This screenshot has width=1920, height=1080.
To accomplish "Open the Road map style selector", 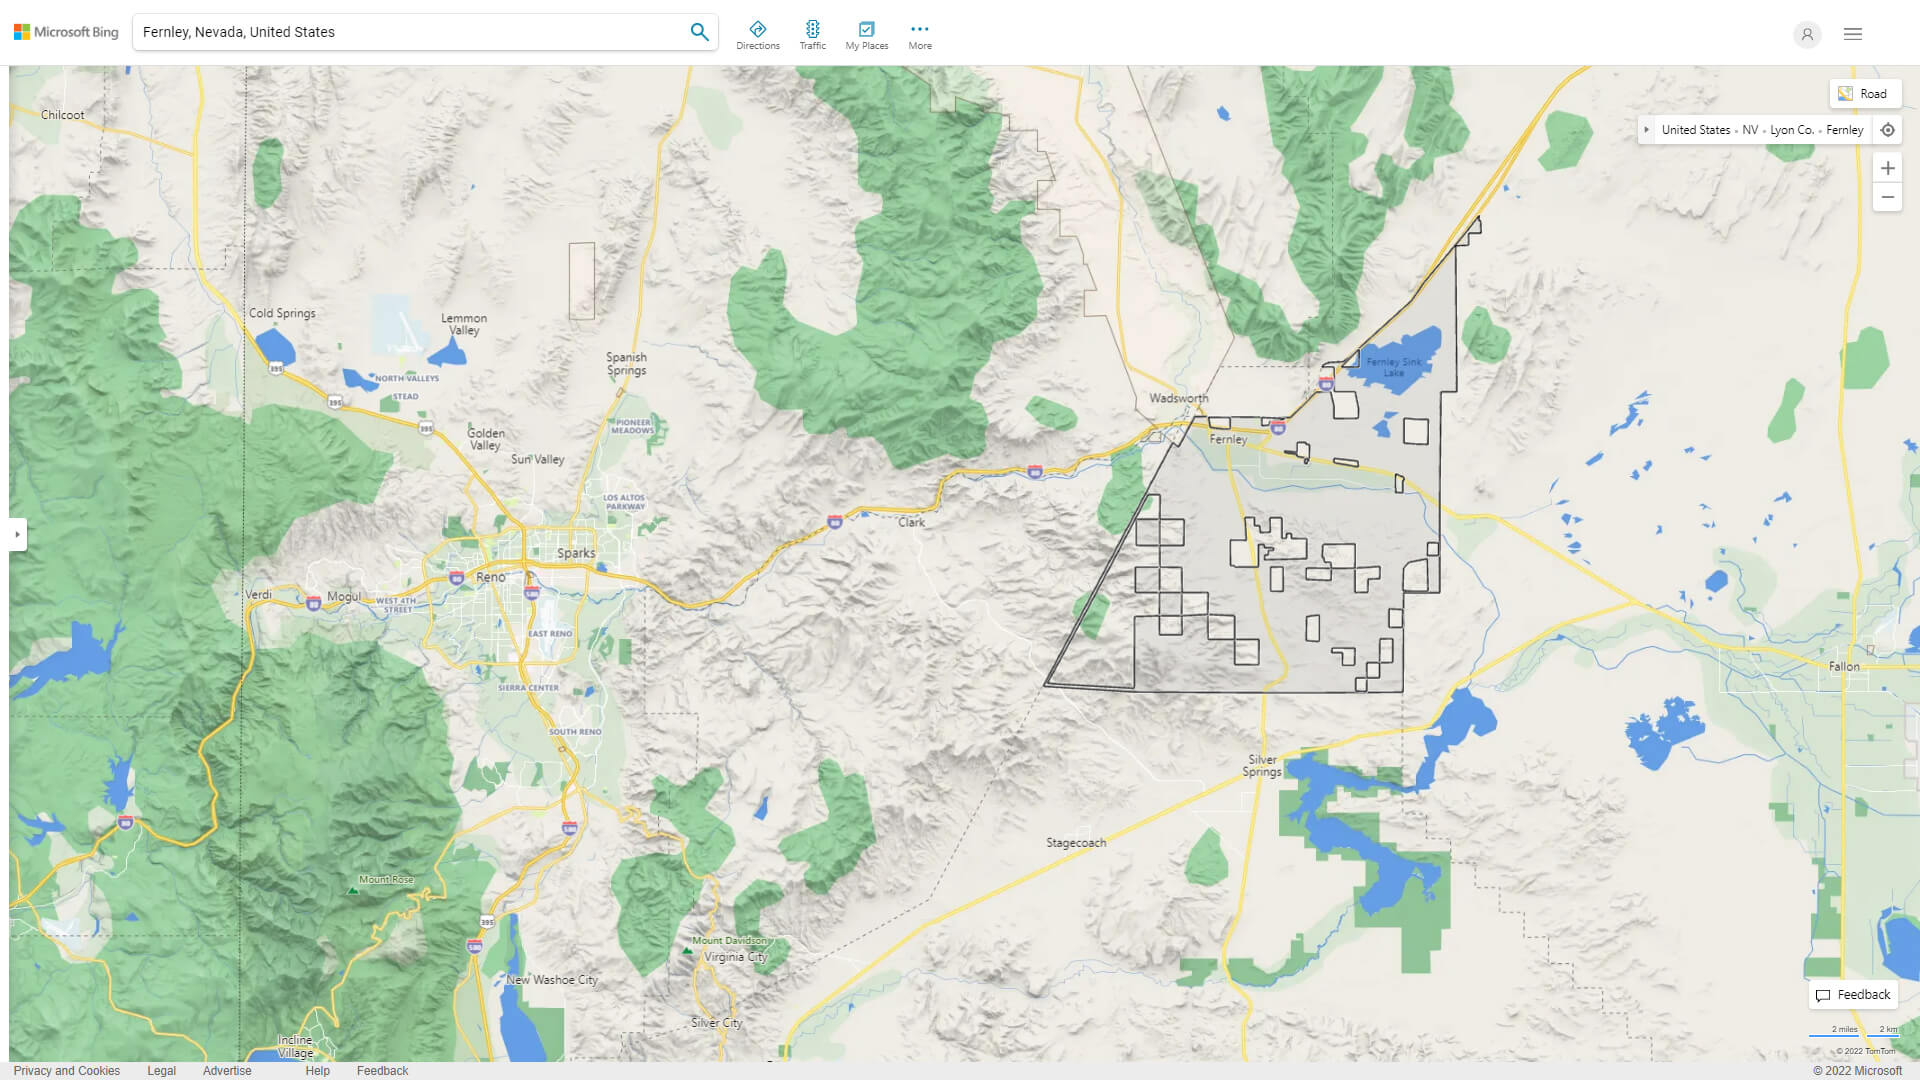I will tap(1865, 93).
